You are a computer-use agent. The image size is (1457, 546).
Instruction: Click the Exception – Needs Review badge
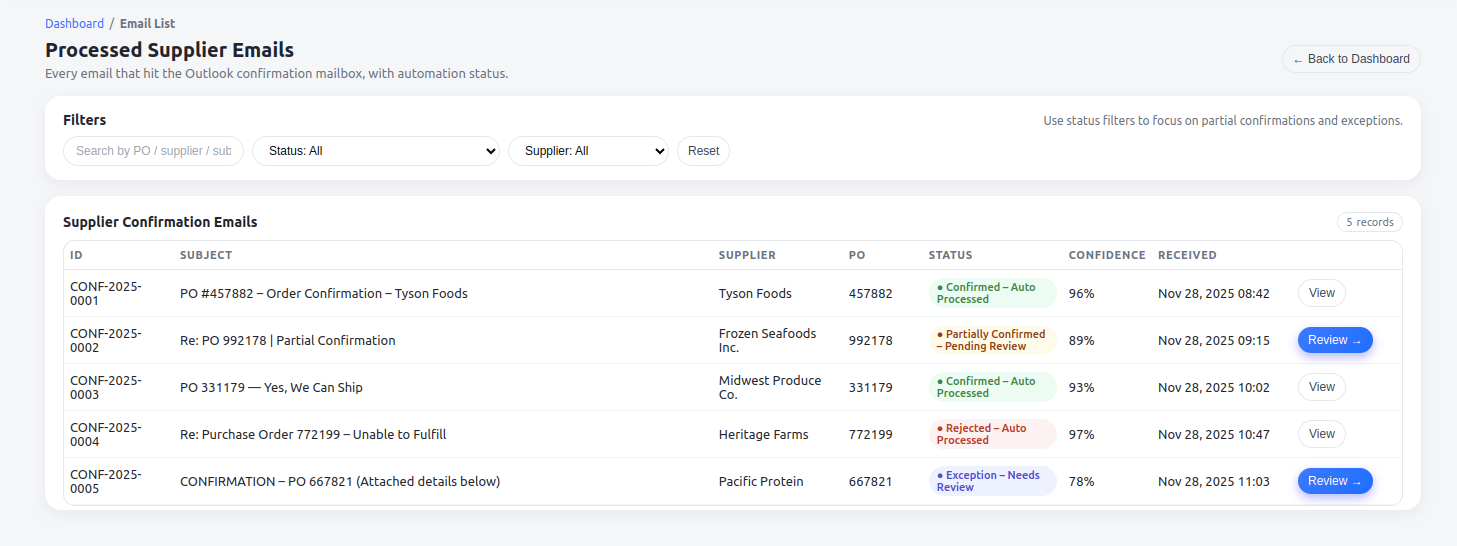[991, 481]
